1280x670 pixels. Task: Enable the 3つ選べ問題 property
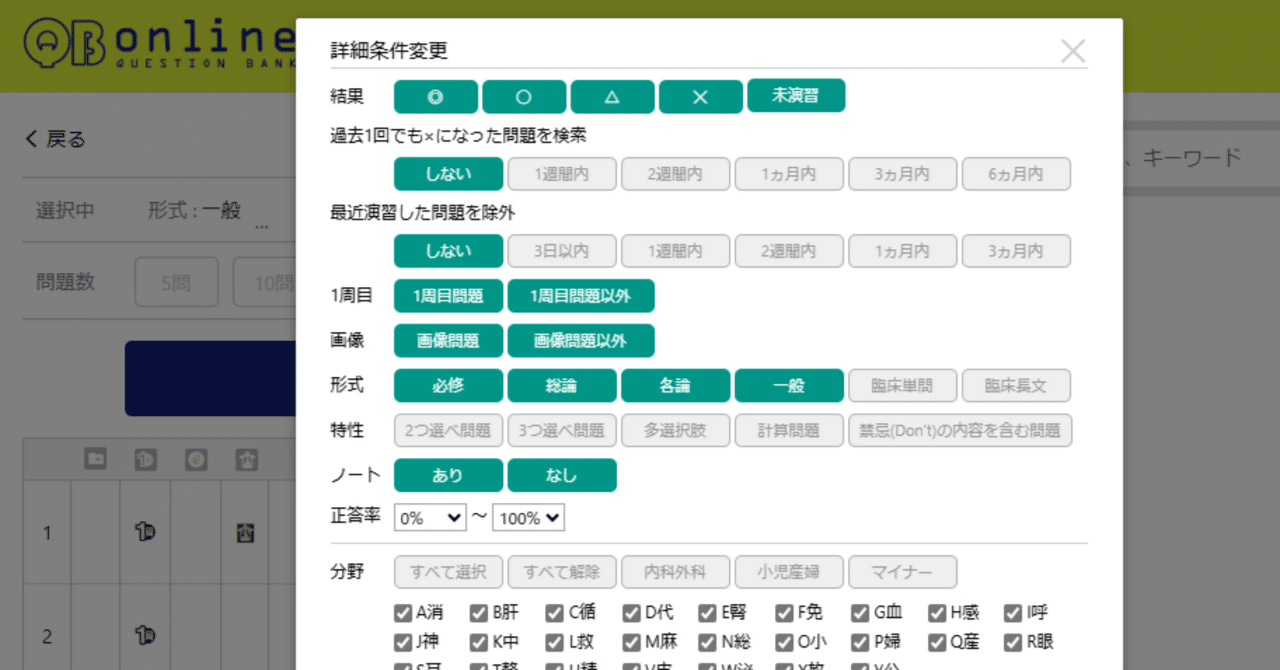click(x=561, y=431)
